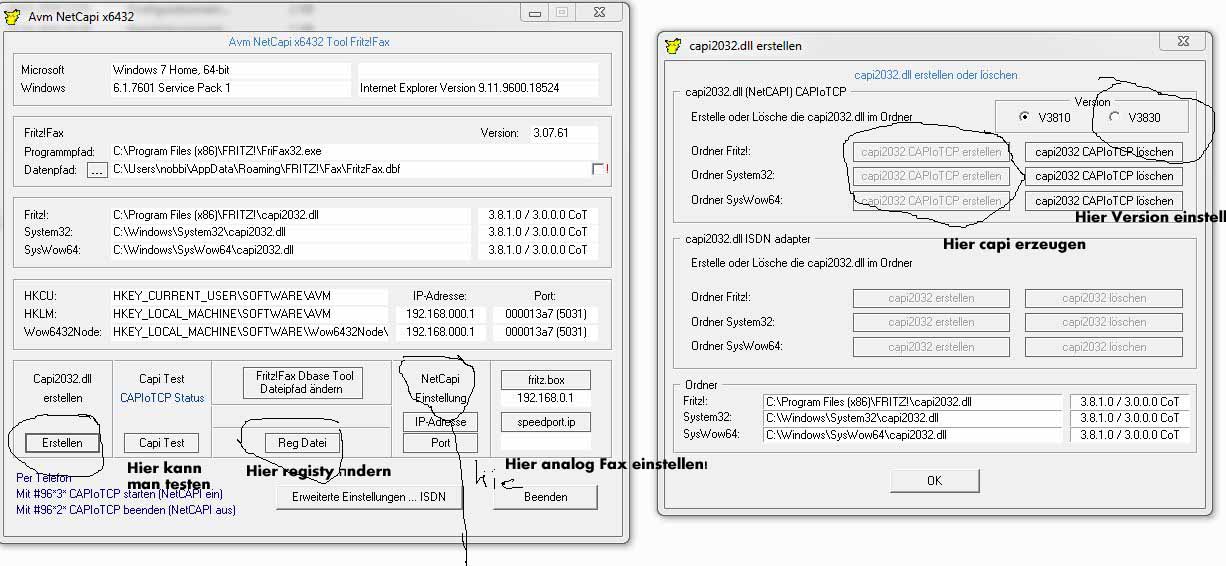Click the Fritz! path field in dialog's Ordner group
The width and height of the screenshot is (1226, 566).
click(912, 402)
